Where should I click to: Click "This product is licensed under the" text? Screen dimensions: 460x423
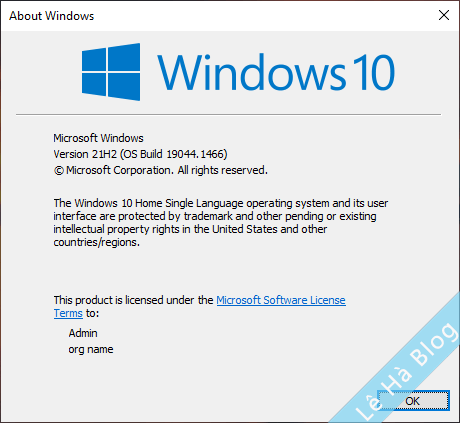click(133, 300)
